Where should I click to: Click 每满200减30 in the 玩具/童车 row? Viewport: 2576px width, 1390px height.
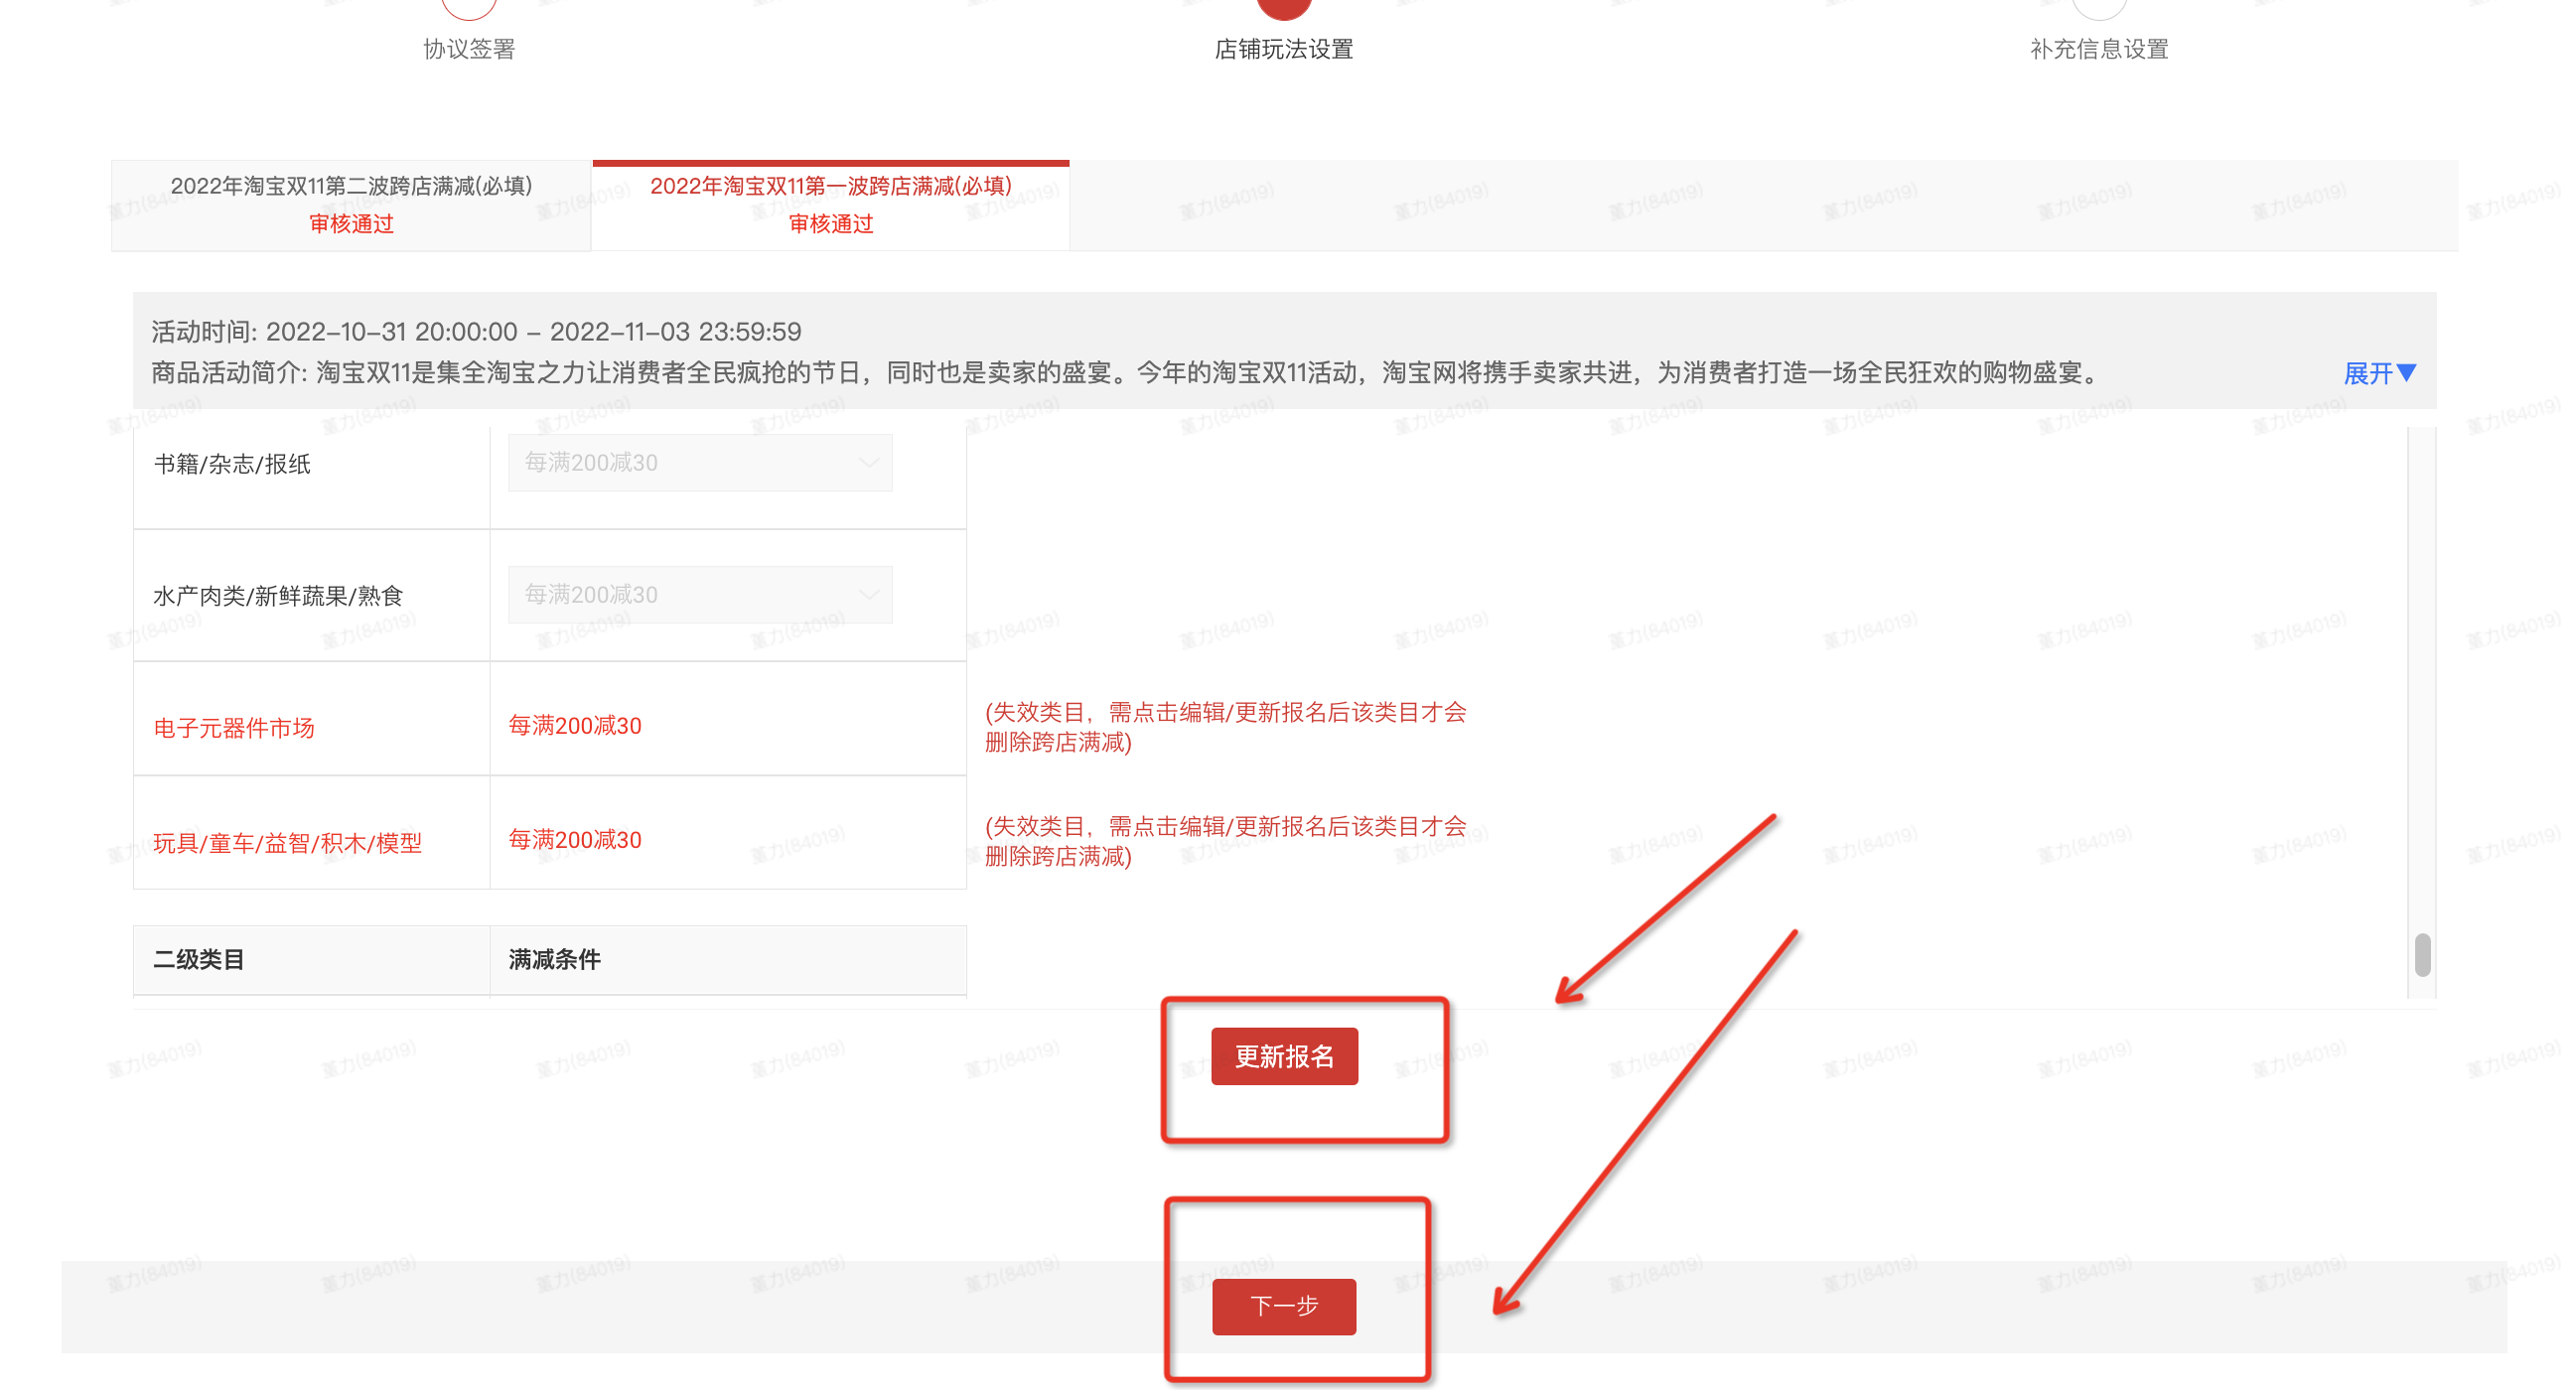575,840
